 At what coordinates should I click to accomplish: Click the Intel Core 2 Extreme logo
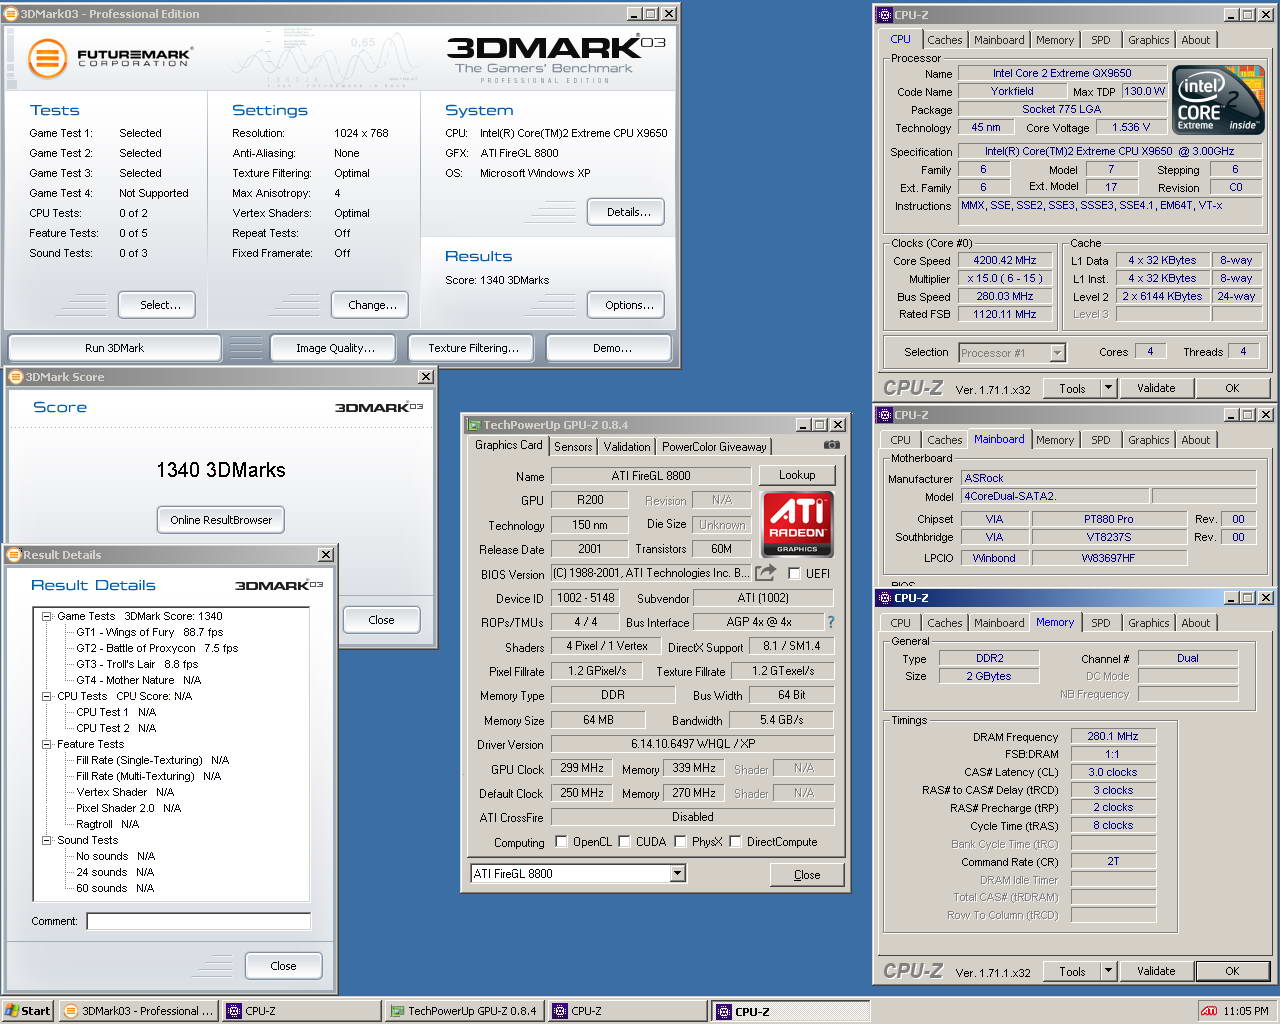[x=1218, y=100]
